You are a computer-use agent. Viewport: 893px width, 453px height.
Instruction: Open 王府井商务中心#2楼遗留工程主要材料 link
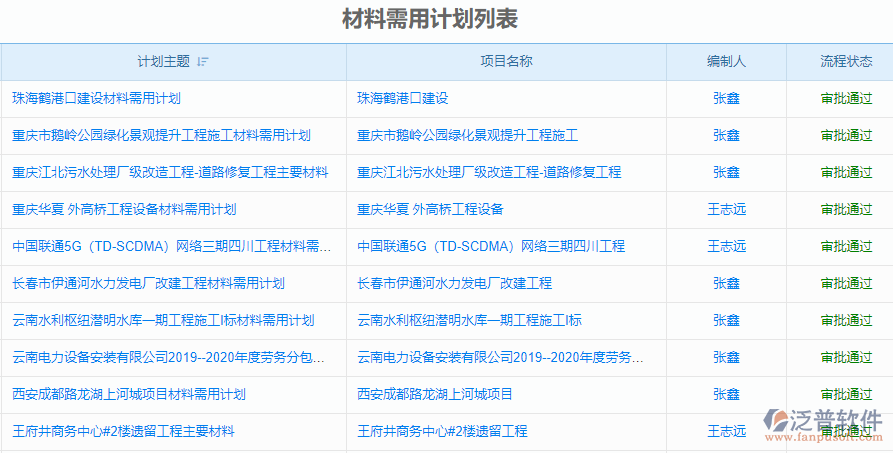click(x=123, y=431)
